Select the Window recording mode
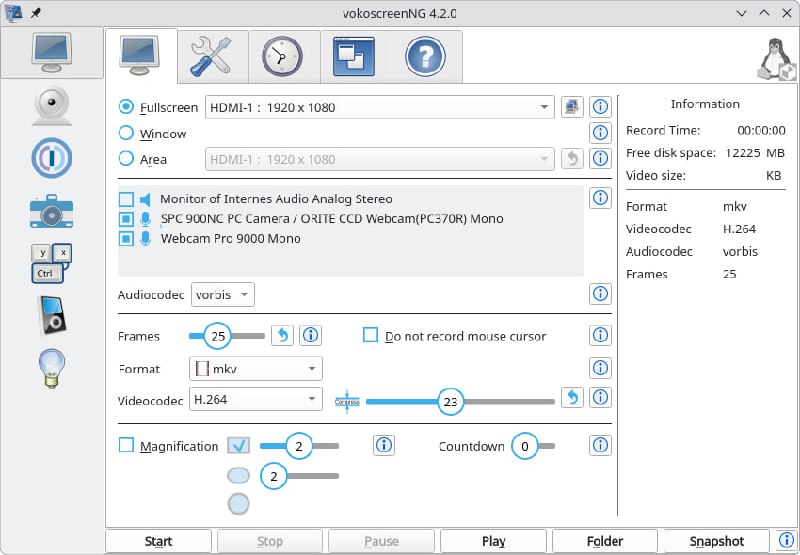The image size is (800, 555). click(126, 133)
